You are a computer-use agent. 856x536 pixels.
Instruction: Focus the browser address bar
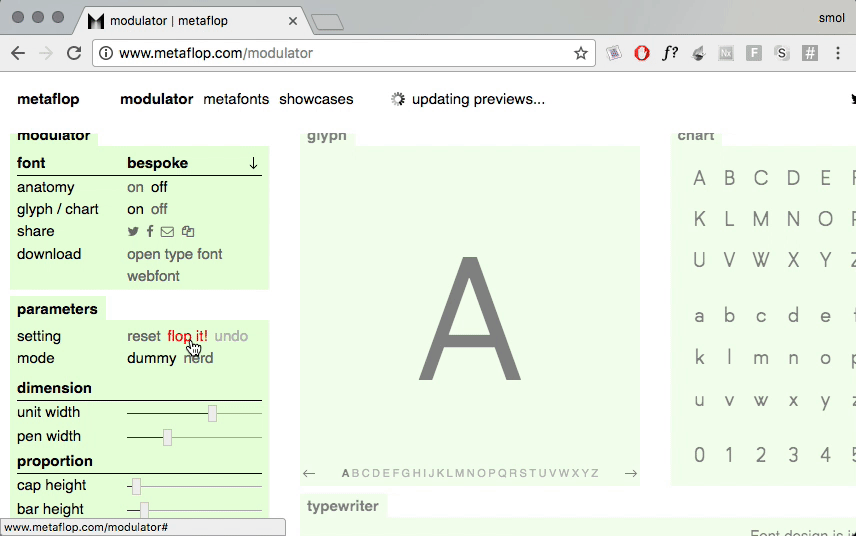tap(344, 53)
